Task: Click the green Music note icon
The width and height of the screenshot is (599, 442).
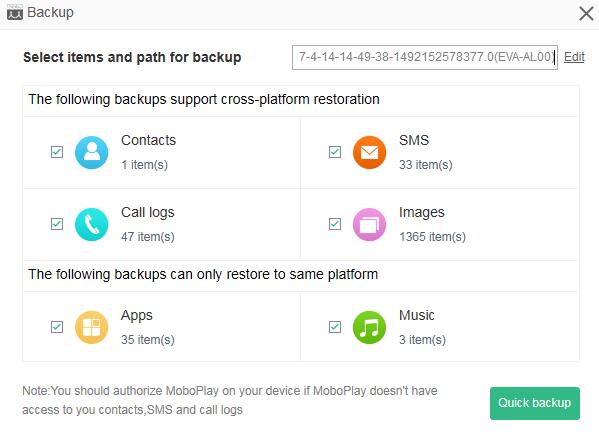Action: coord(369,327)
